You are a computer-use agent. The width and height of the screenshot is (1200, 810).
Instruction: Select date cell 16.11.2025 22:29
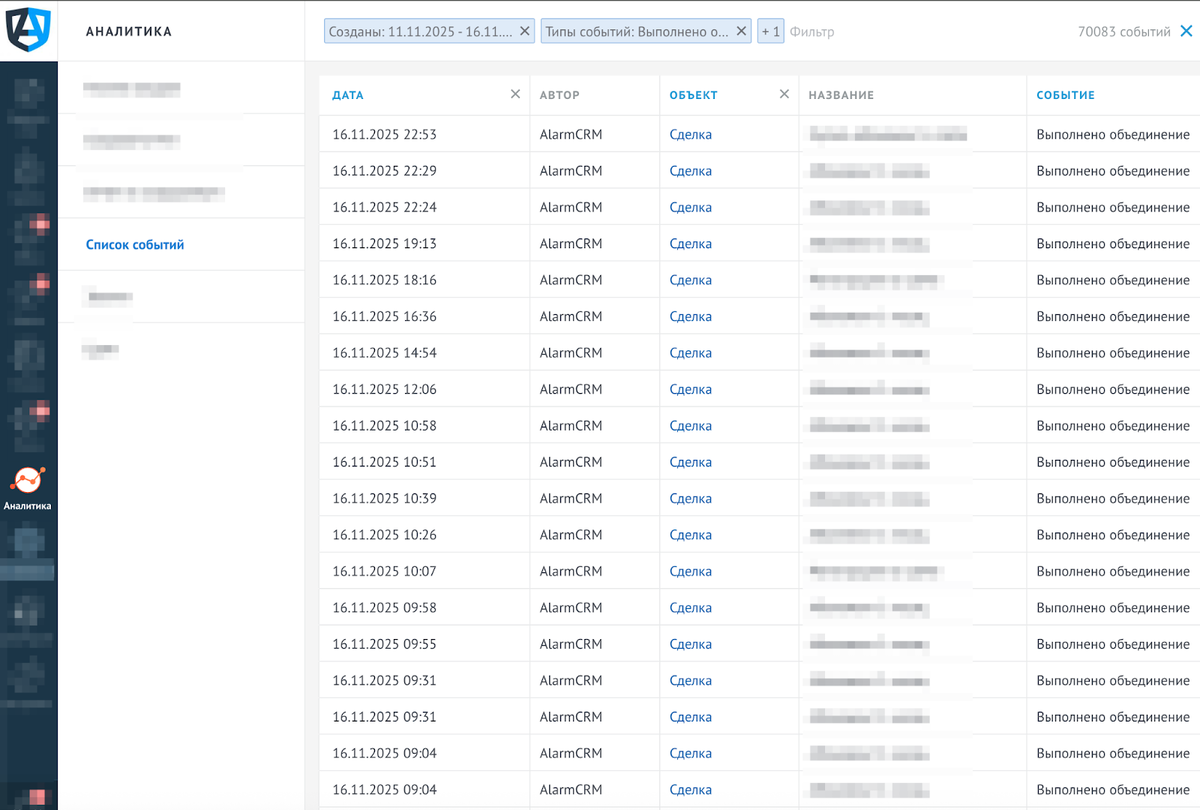coord(385,171)
